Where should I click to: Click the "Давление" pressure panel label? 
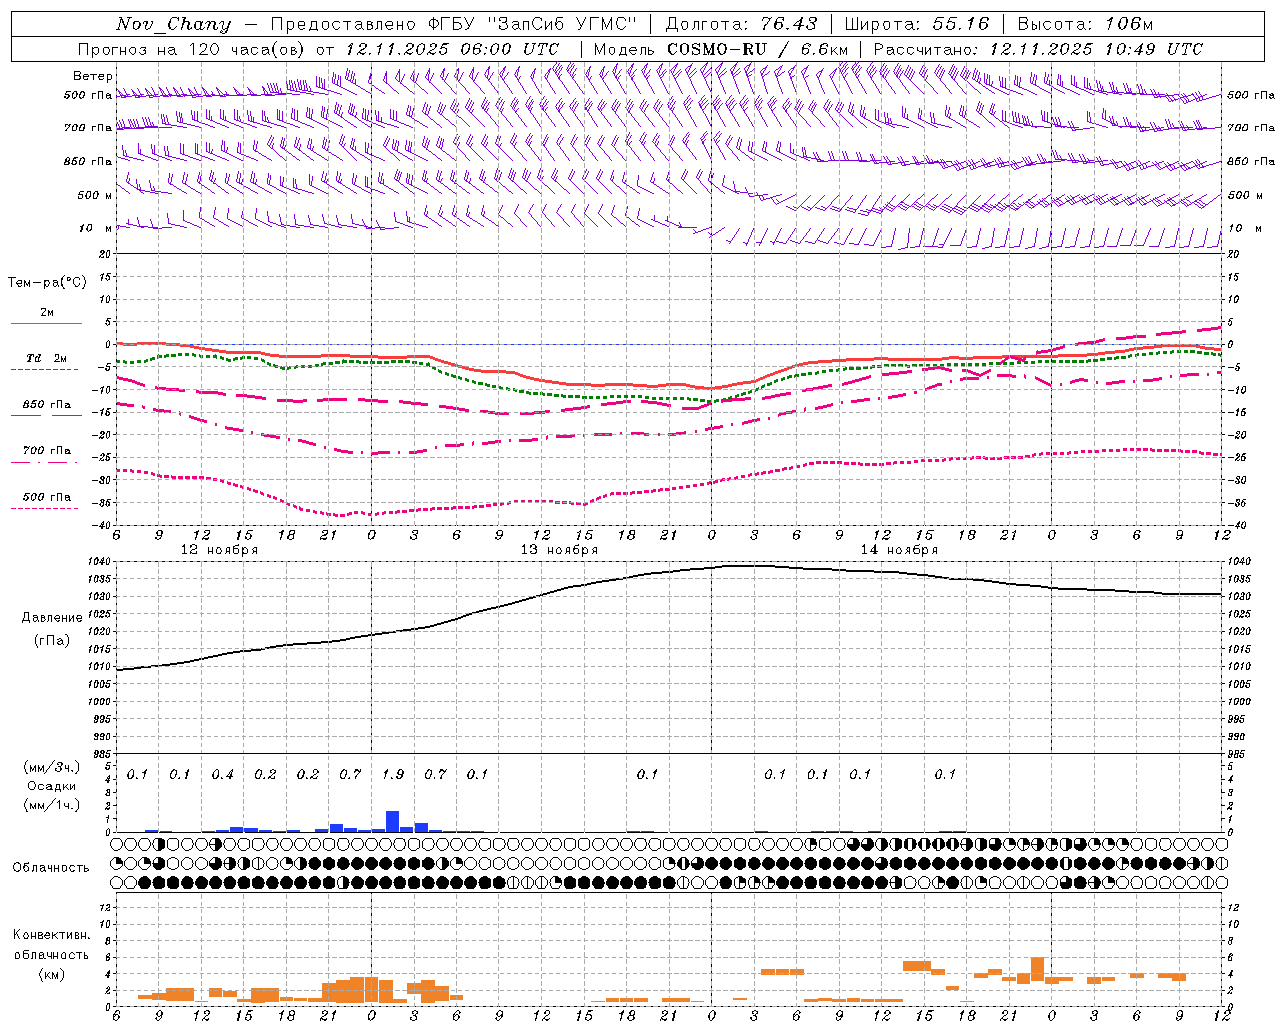pos(52,618)
